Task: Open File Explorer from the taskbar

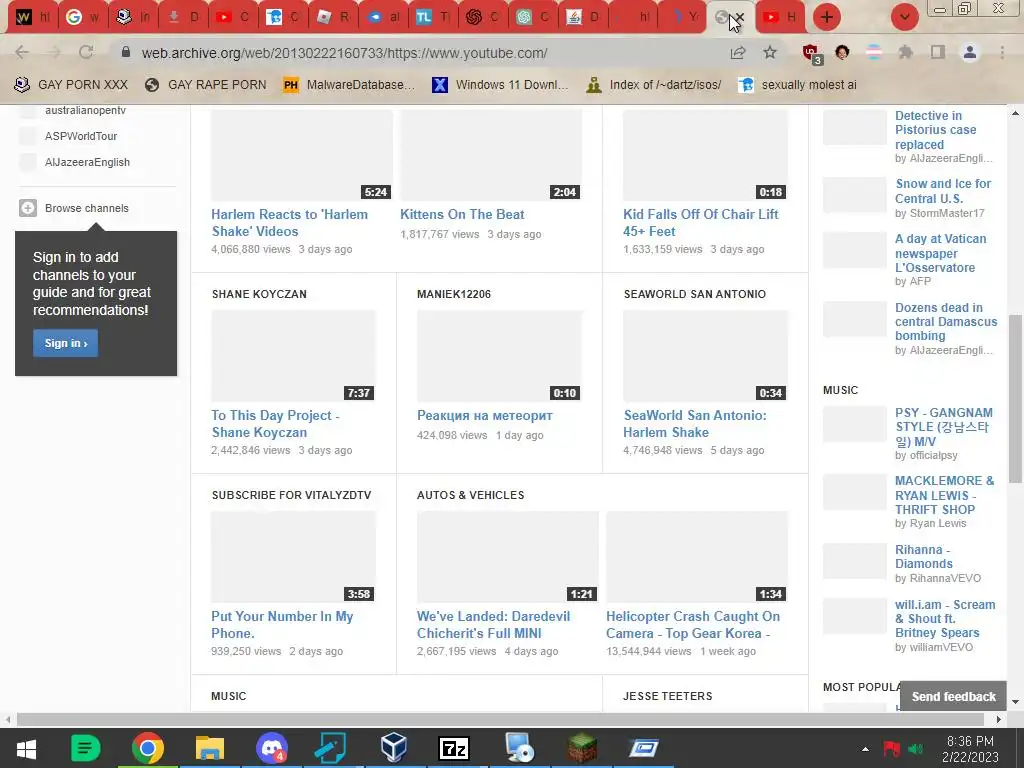Action: pyautogui.click(x=210, y=748)
